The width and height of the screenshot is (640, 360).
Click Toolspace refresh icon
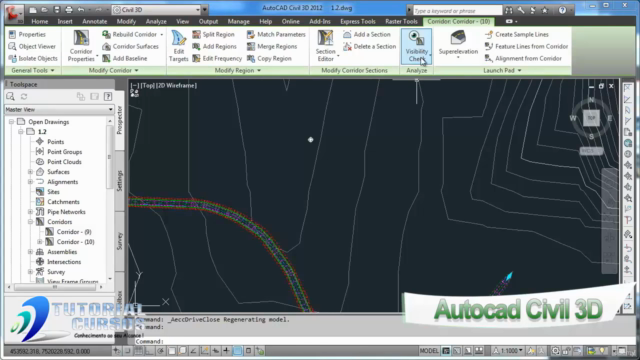(x=24, y=96)
